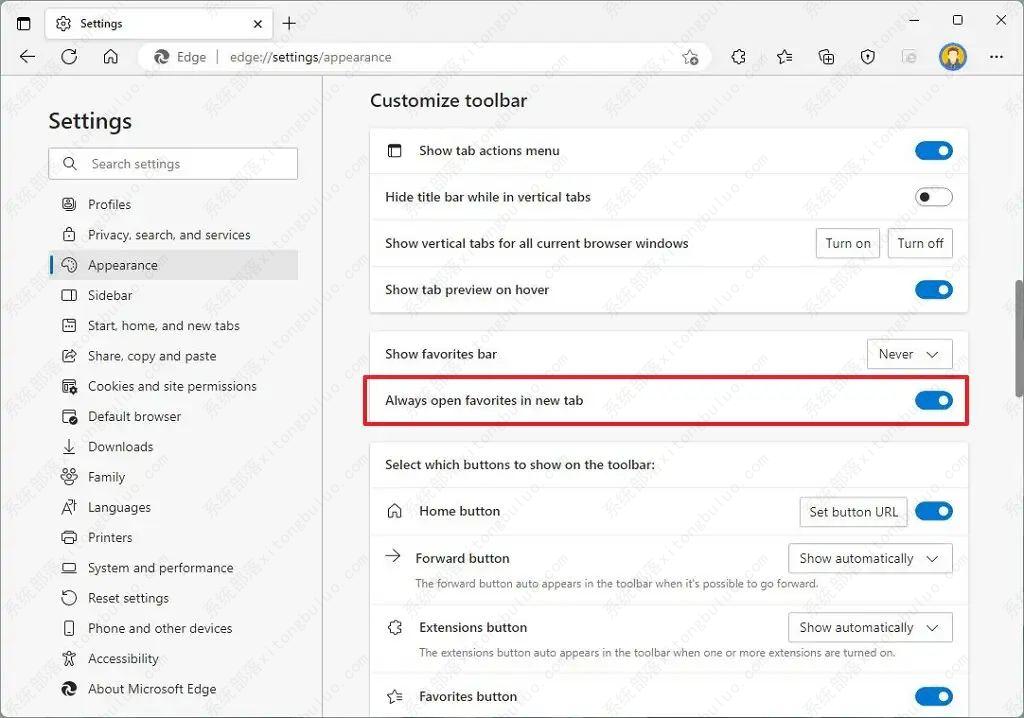Open the Favorites star-list toolbar icon
The height and width of the screenshot is (718, 1024).
click(x=784, y=57)
